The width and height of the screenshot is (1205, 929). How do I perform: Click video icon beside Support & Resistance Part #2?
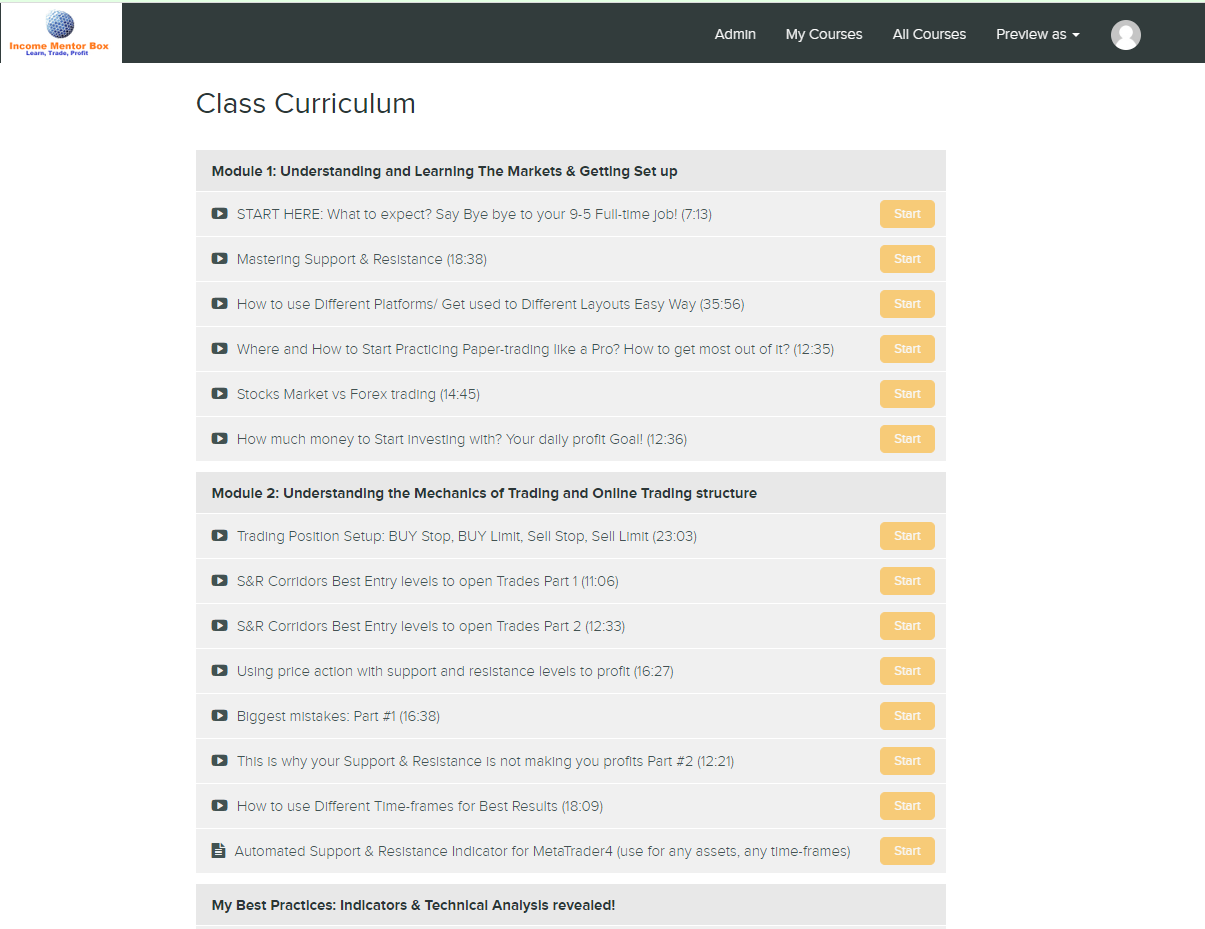pyautogui.click(x=220, y=761)
